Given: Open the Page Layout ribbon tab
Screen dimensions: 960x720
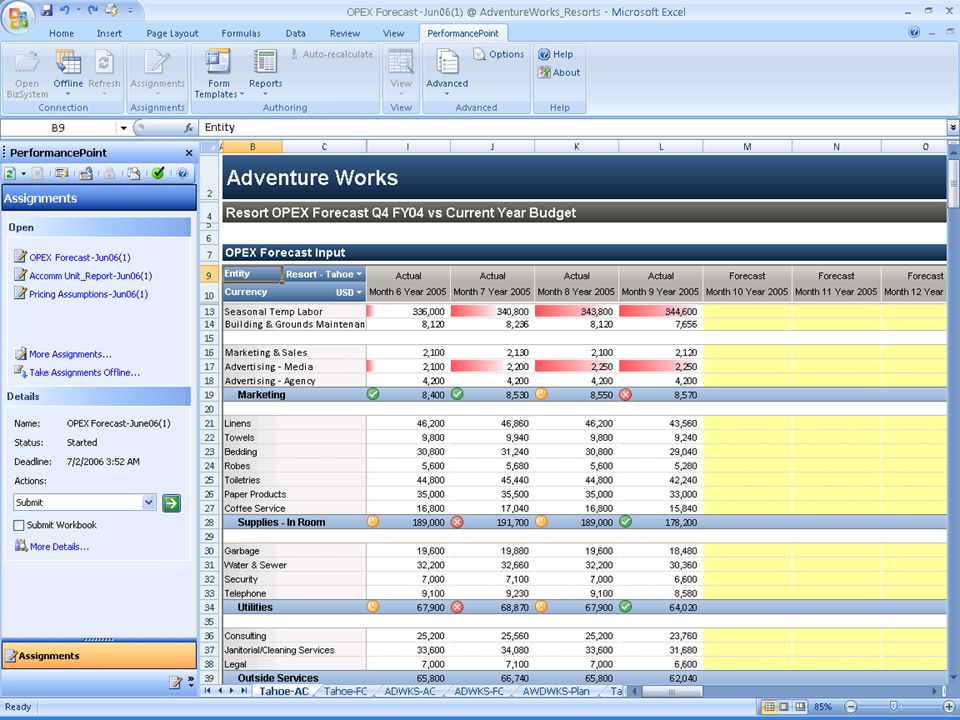Looking at the screenshot, I should click(x=172, y=34).
